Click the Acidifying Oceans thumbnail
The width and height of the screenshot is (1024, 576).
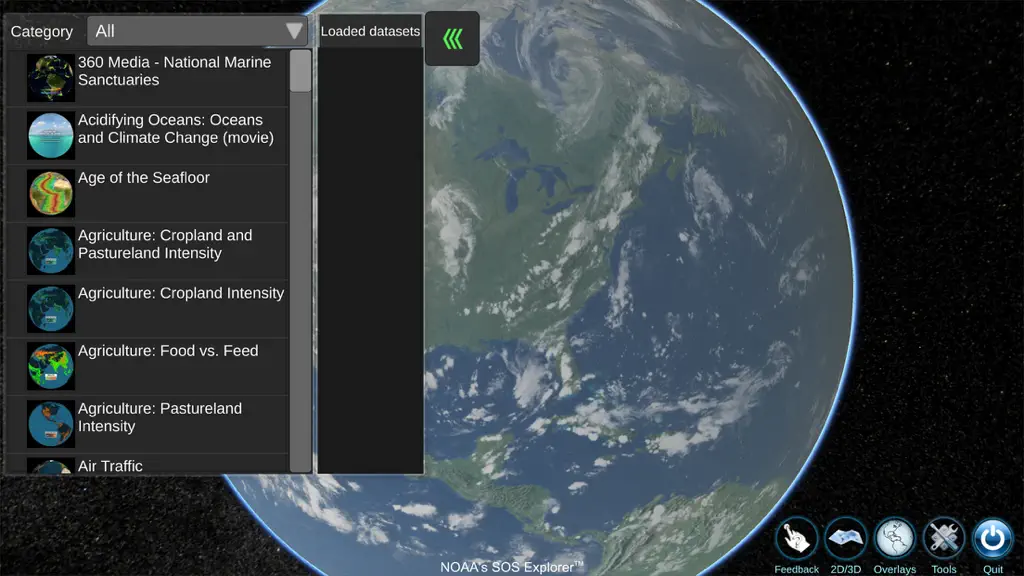pos(50,135)
